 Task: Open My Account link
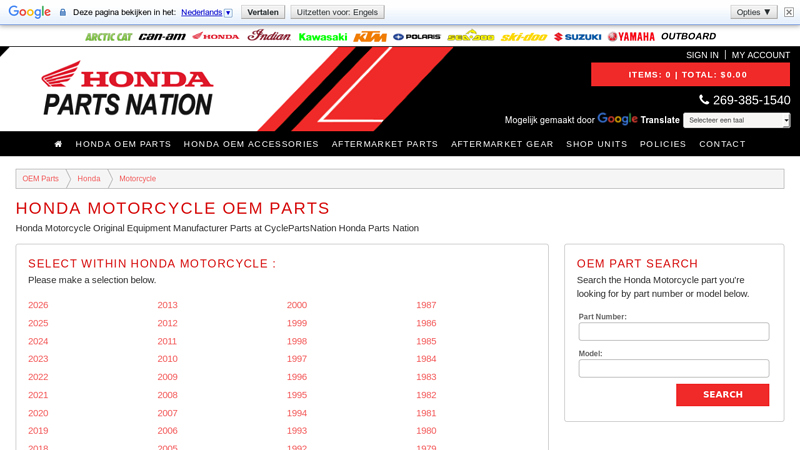(x=761, y=55)
